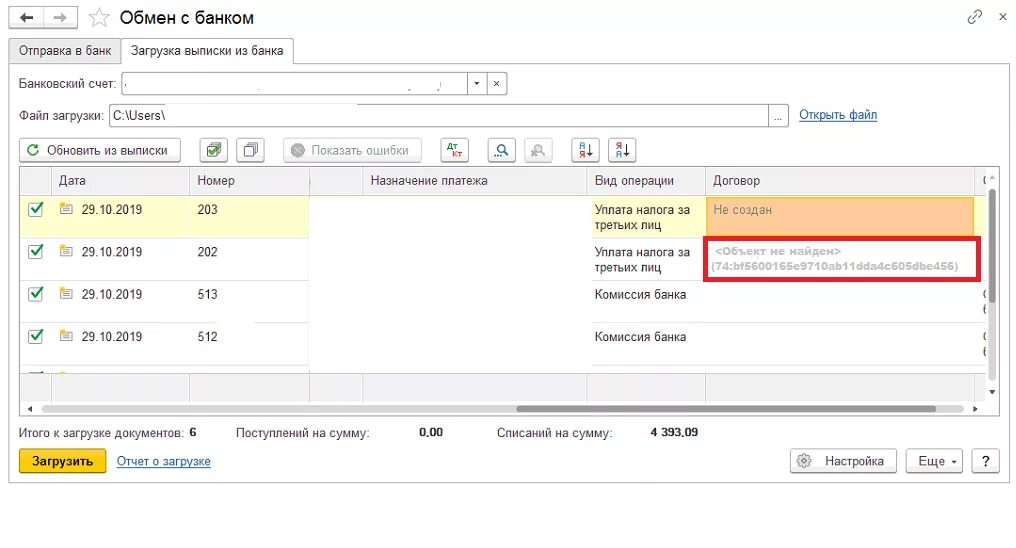Uncheck the checkbox for document 512

pyautogui.click(x=36, y=336)
